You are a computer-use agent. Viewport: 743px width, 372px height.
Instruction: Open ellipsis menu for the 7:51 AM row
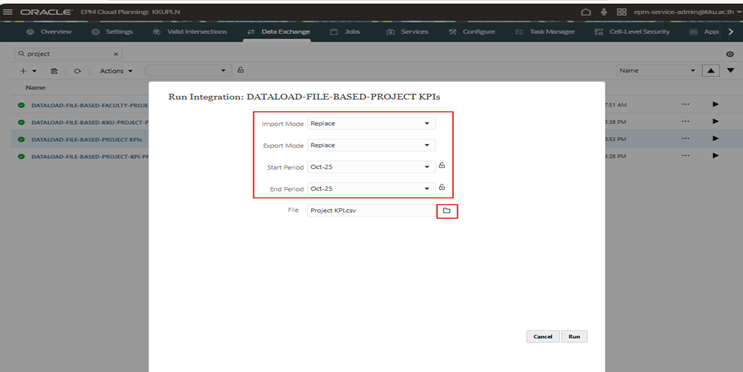point(686,104)
